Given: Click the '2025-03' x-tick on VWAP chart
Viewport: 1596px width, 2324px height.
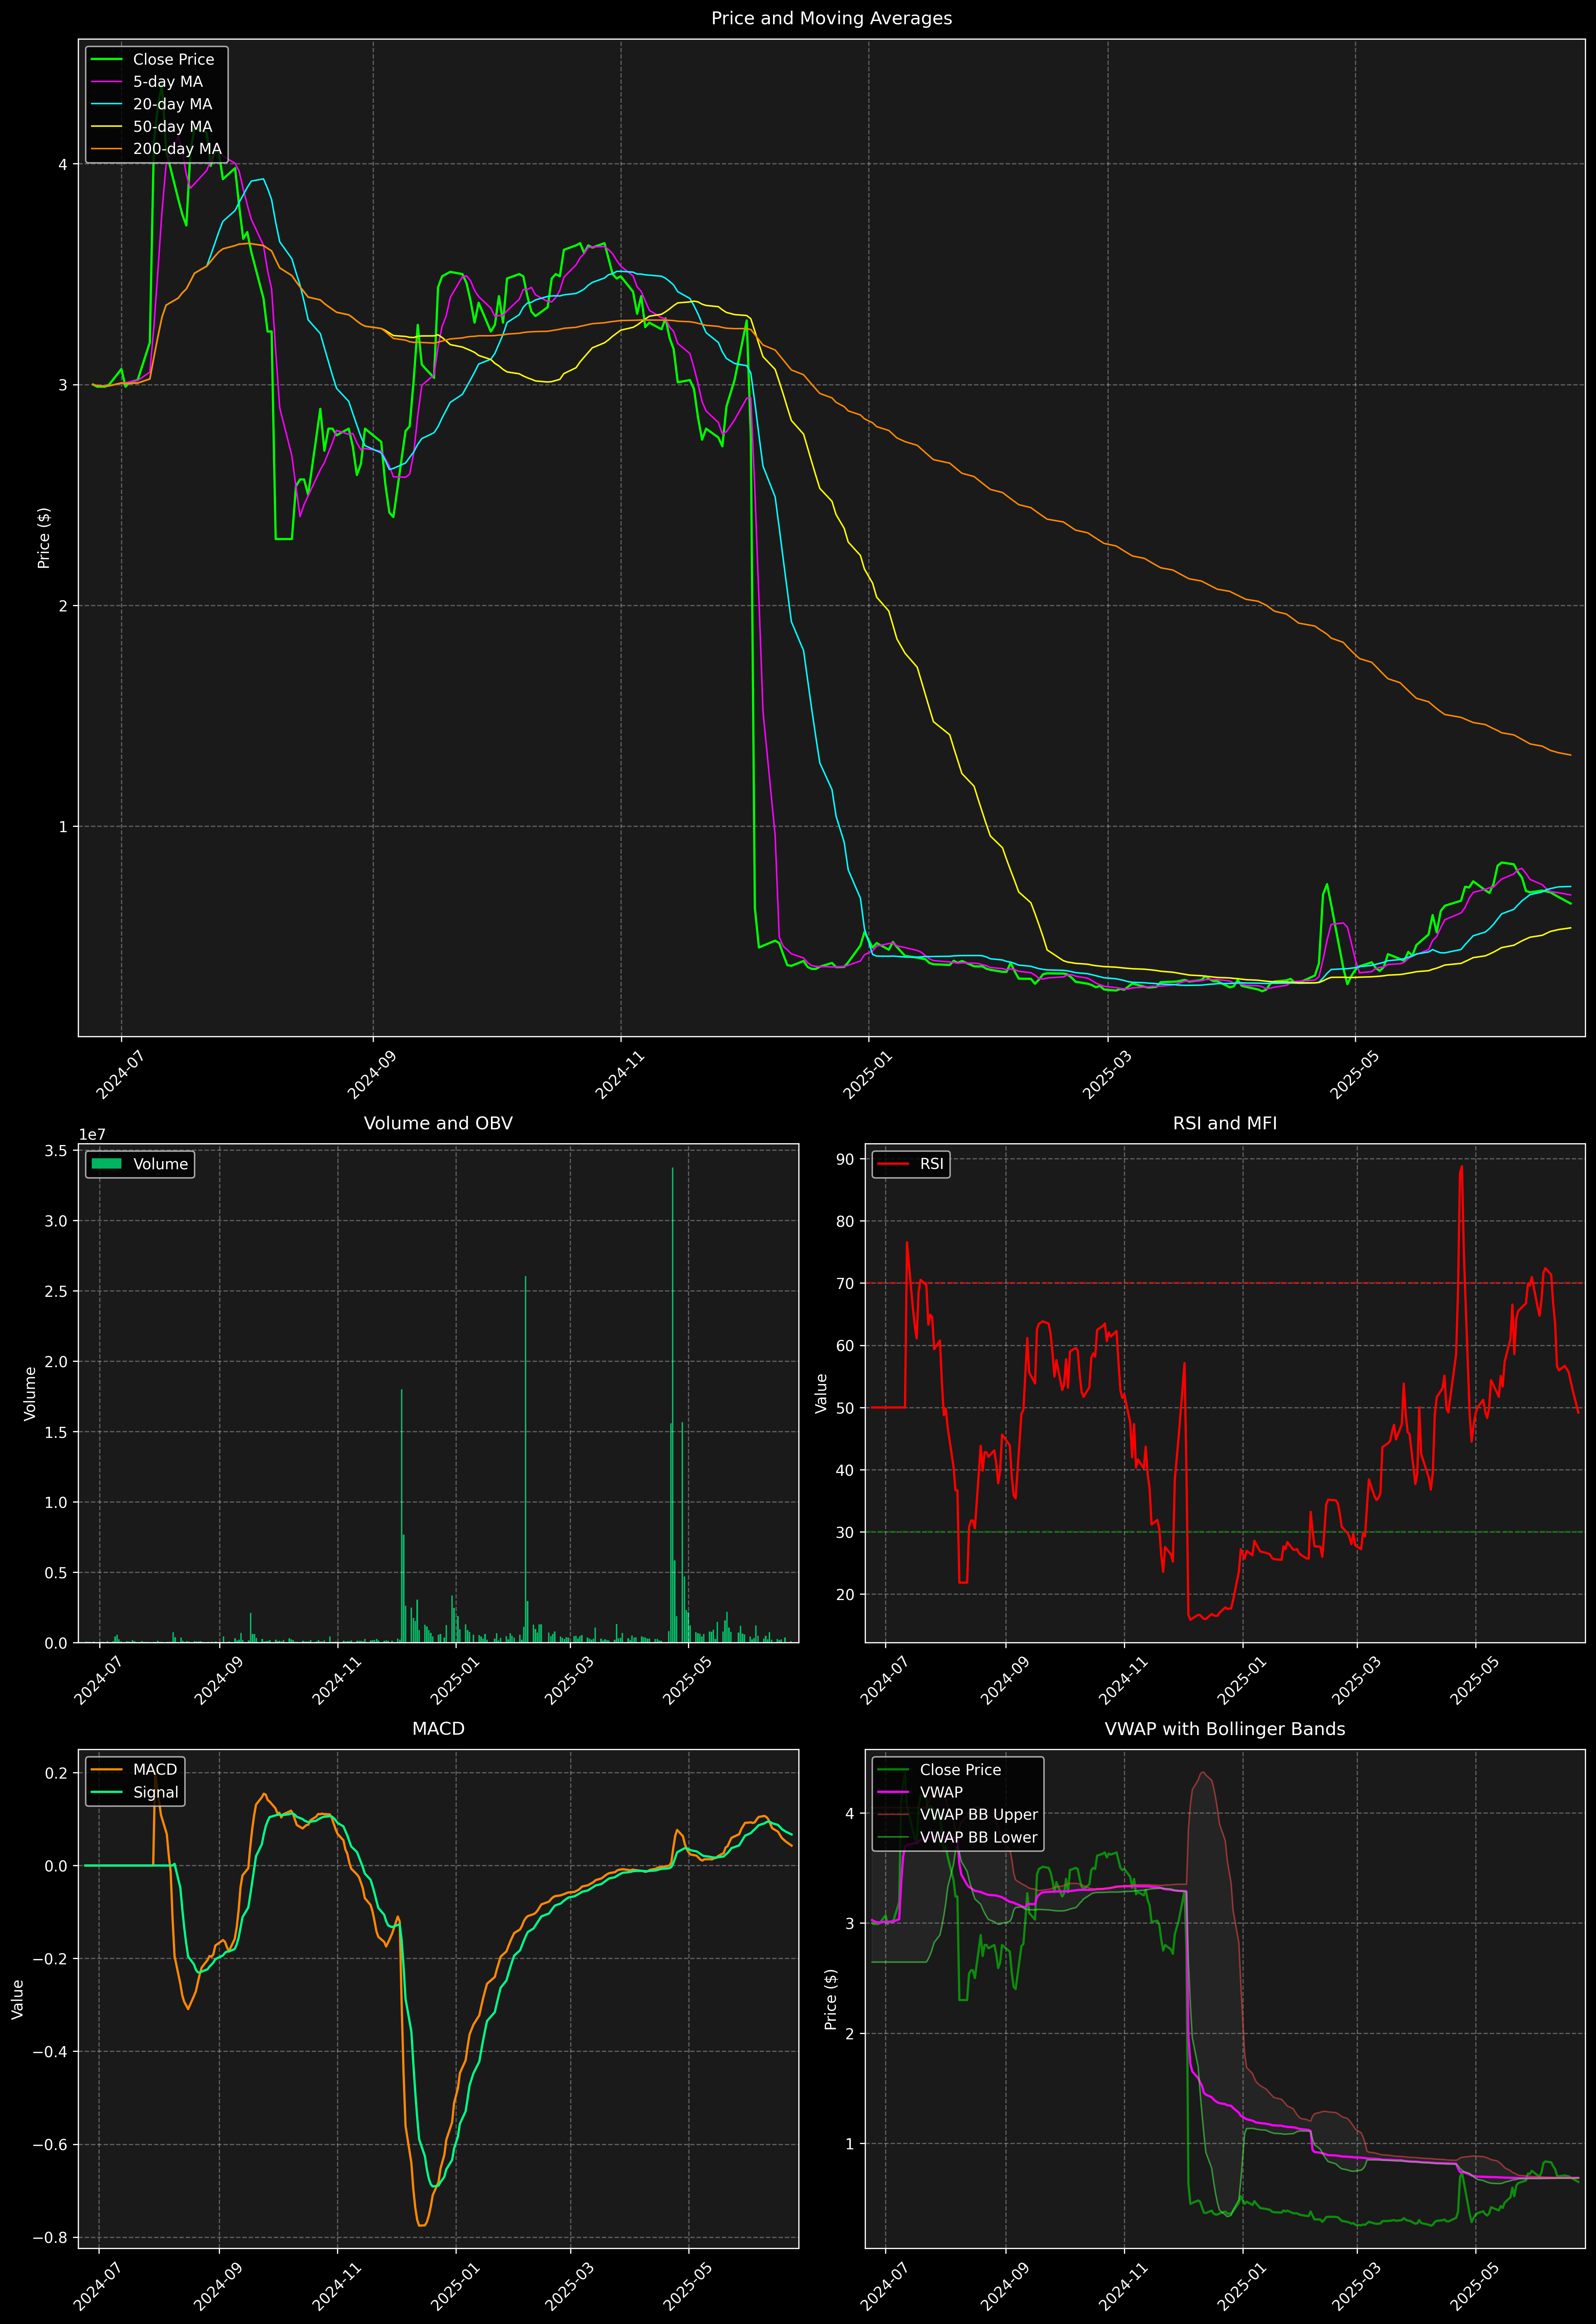Looking at the screenshot, I should coord(1356,2286).
